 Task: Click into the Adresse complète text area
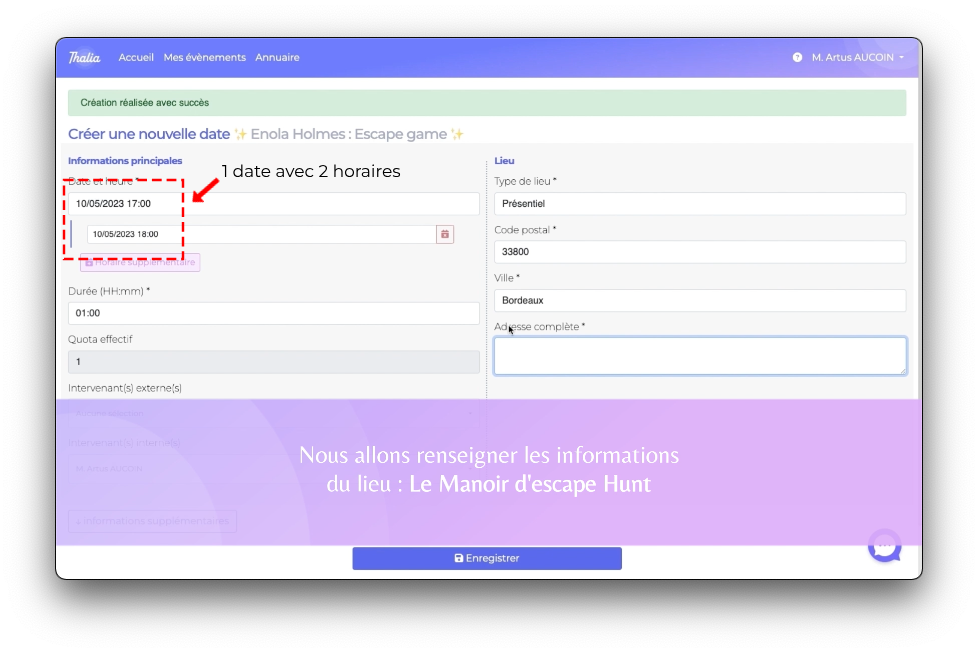click(x=700, y=356)
